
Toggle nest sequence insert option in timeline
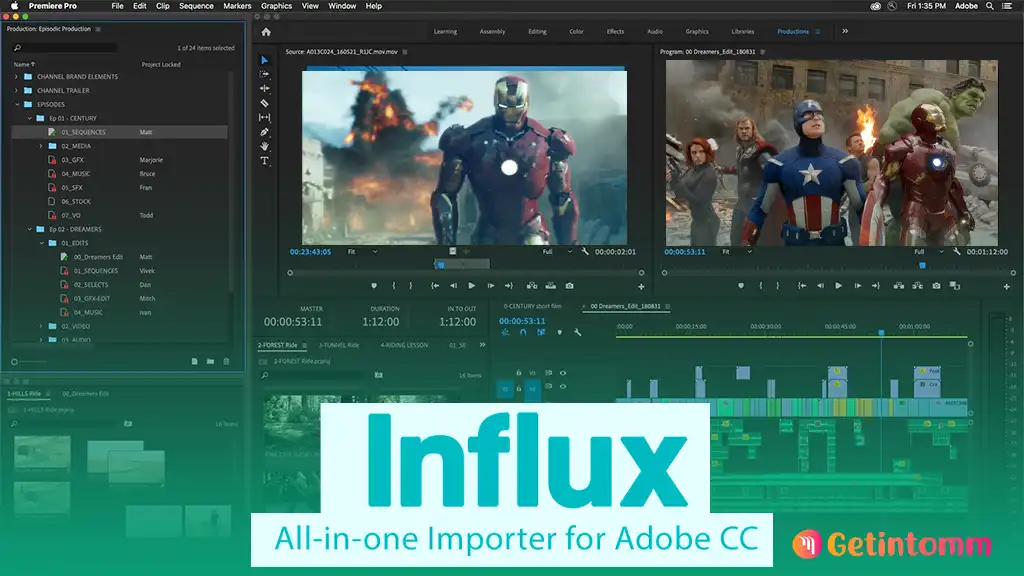tap(505, 332)
